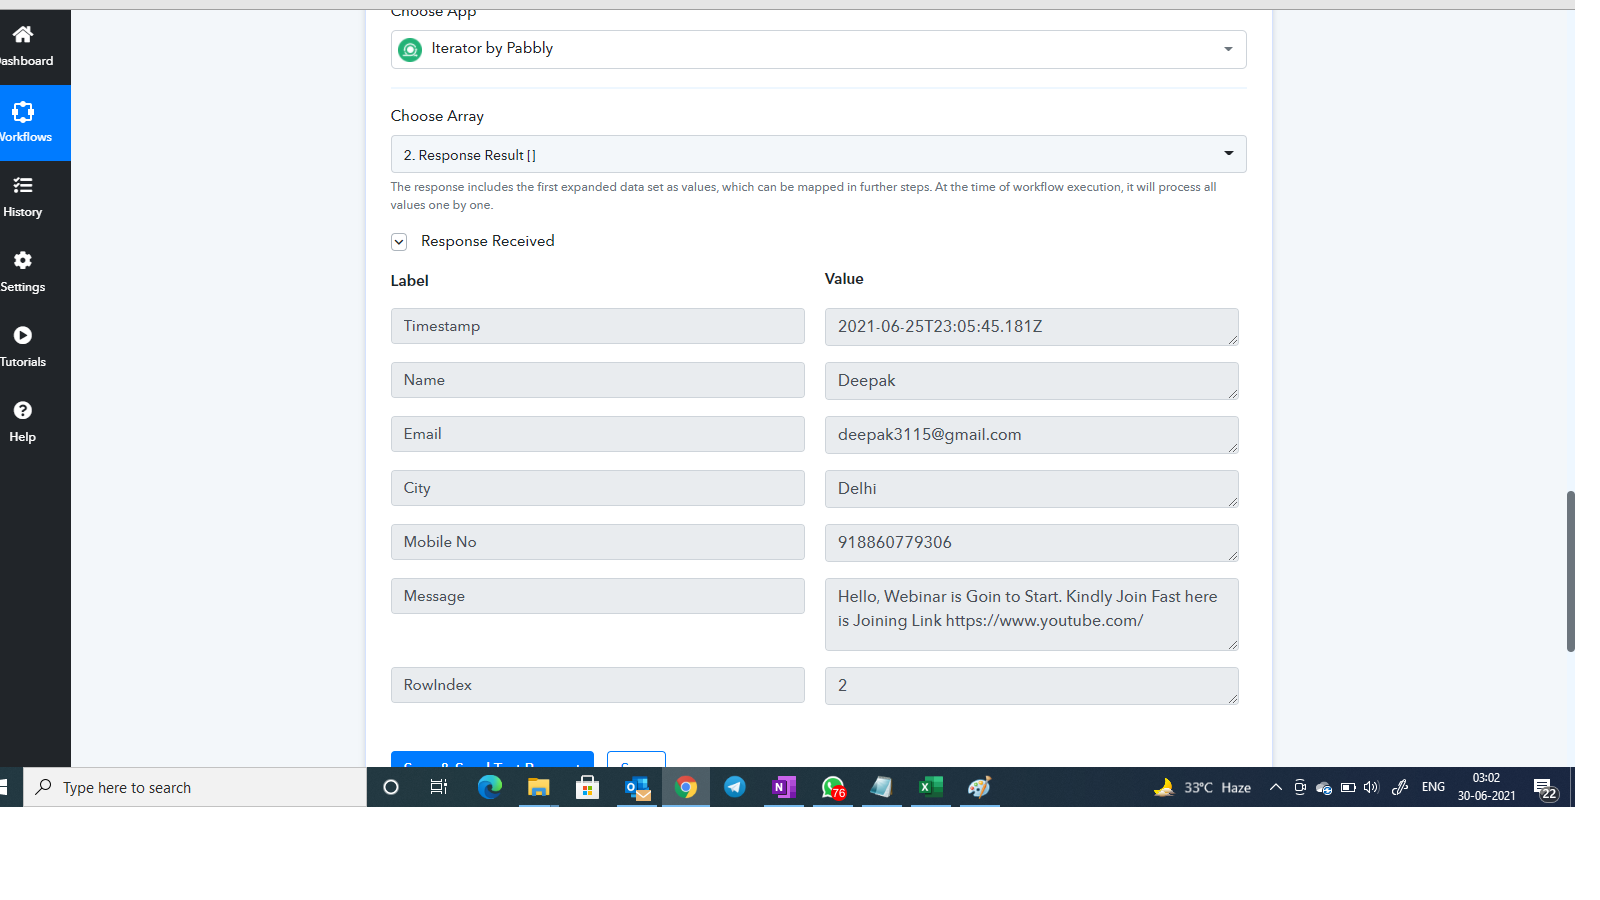
Task: Click the volume speaker icon
Action: click(x=1371, y=787)
